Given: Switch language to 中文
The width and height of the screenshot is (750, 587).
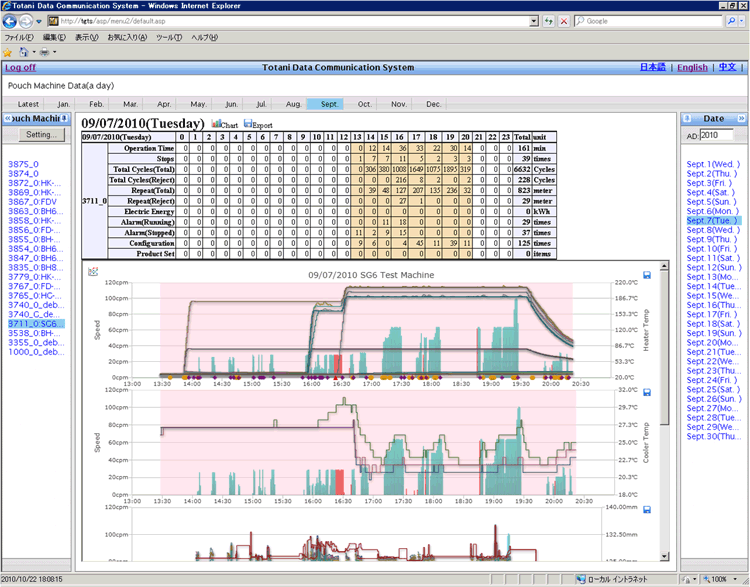Looking at the screenshot, I should tap(727, 67).
